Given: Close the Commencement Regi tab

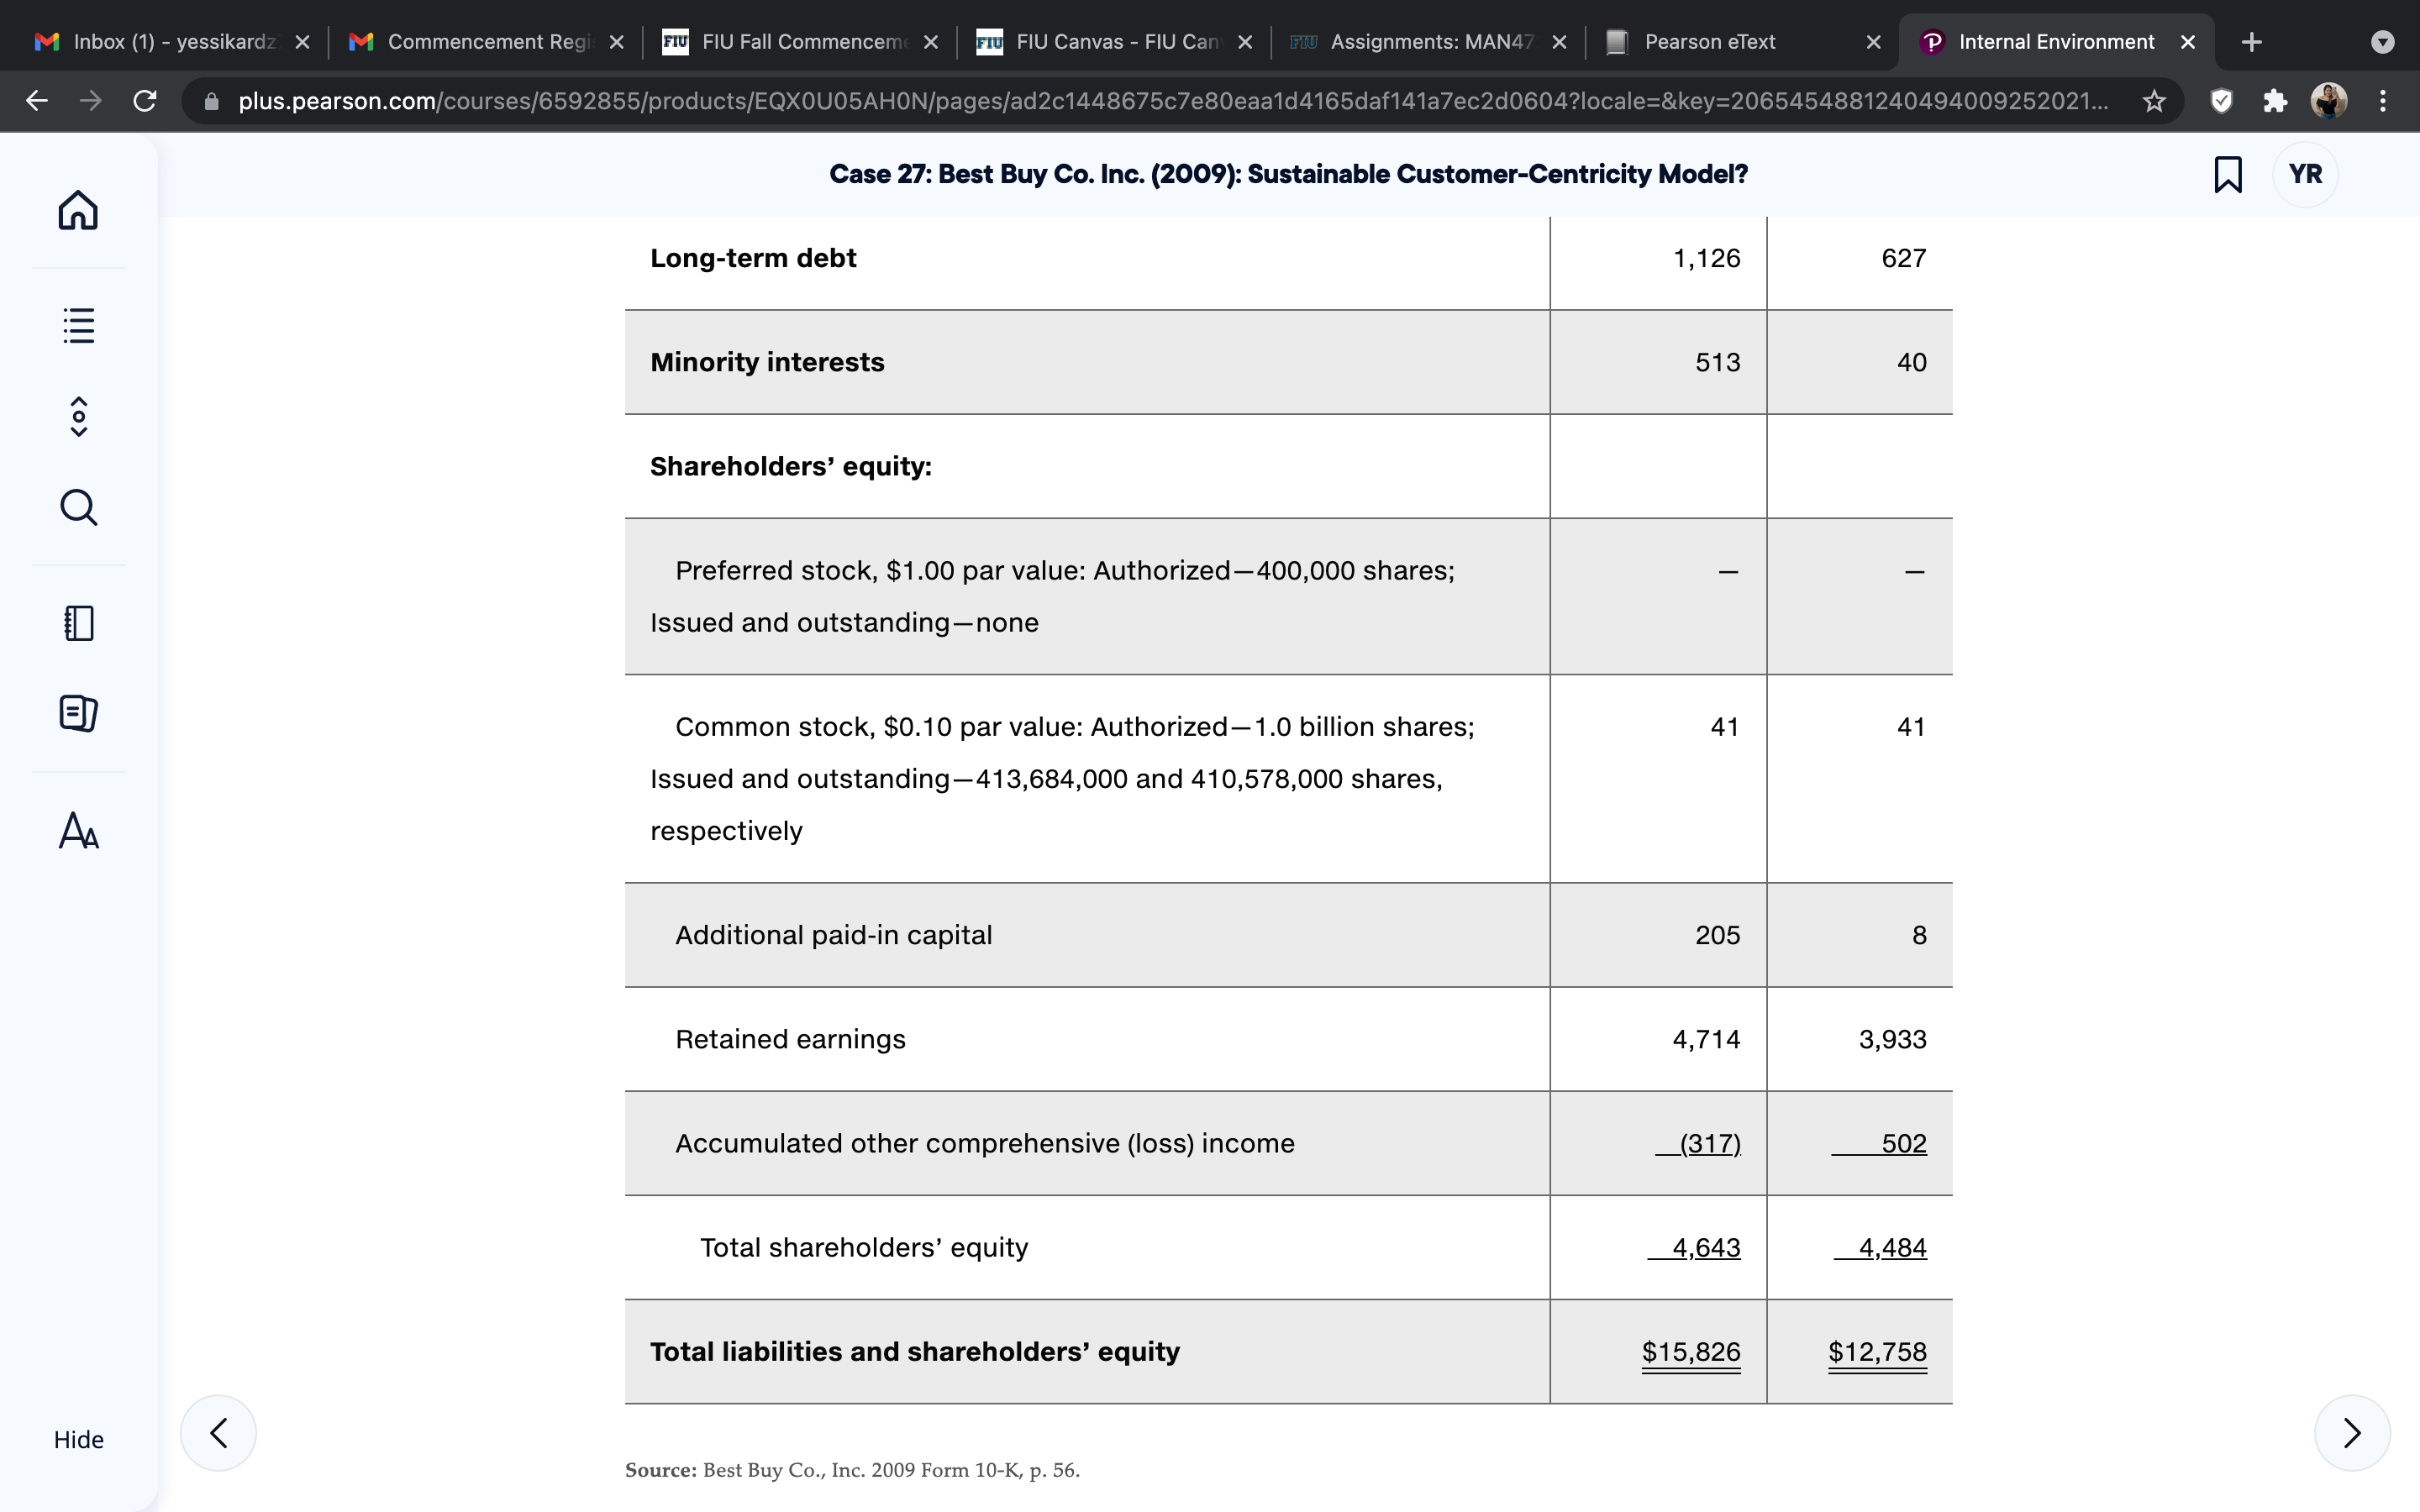Looking at the screenshot, I should pyautogui.click(x=616, y=42).
